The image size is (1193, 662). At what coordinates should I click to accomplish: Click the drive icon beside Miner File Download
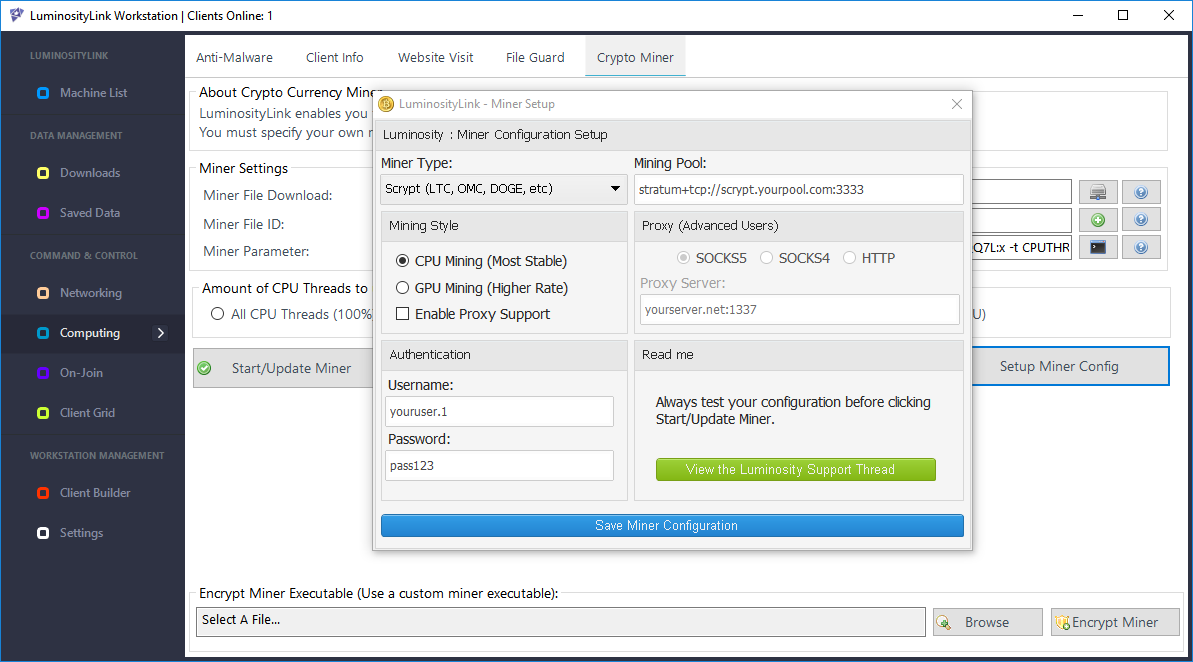coord(1098,192)
